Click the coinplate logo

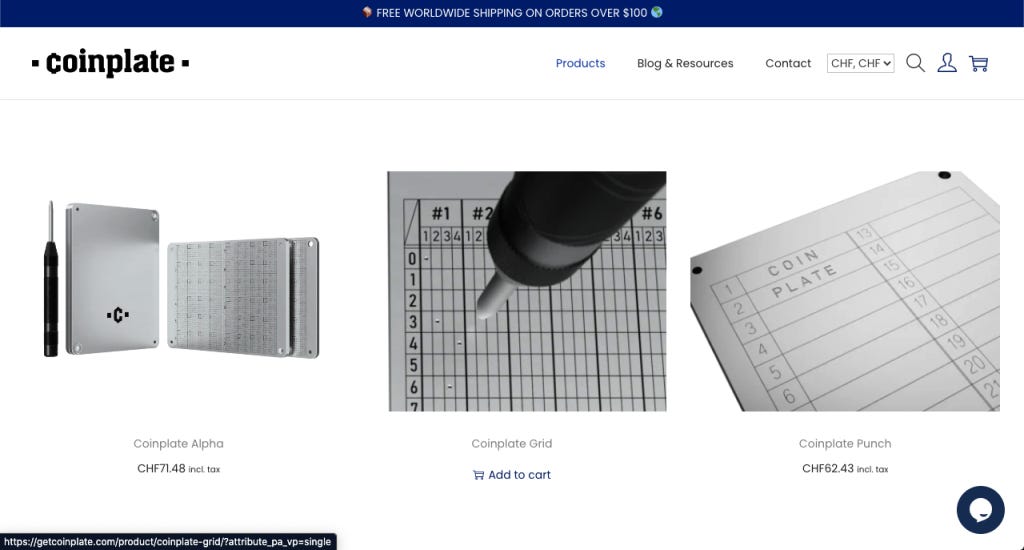(110, 63)
